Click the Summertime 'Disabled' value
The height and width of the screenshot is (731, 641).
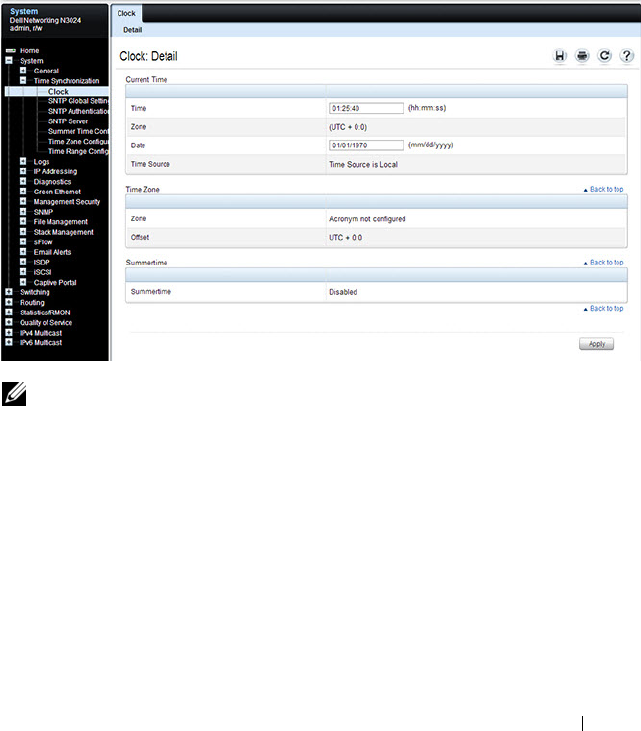tap(343, 292)
